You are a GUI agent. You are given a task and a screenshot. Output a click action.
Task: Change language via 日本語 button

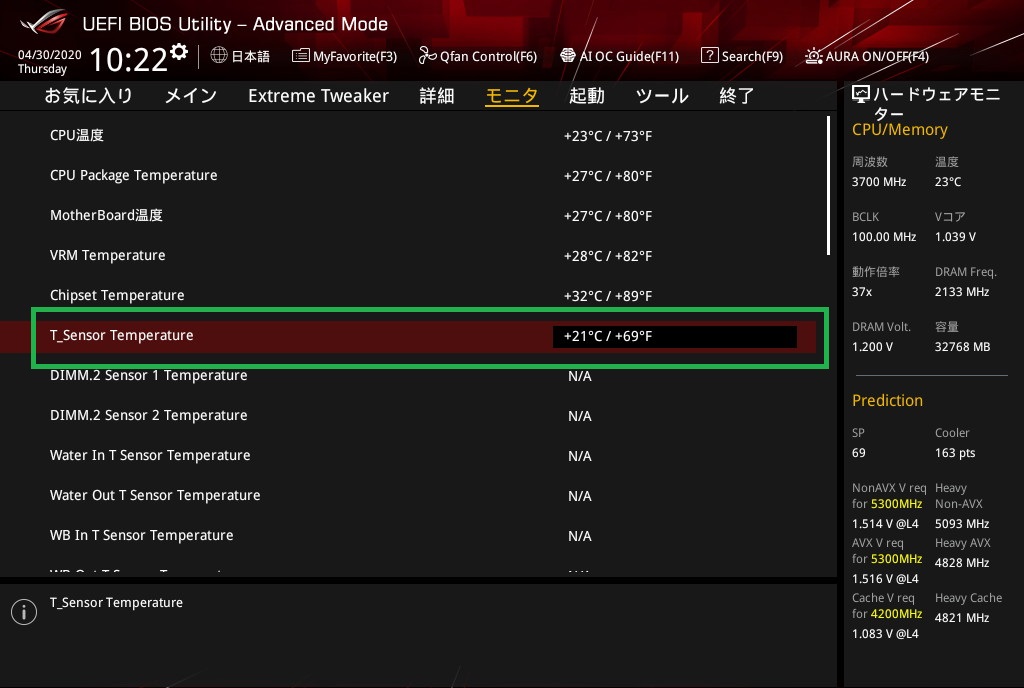[x=240, y=56]
